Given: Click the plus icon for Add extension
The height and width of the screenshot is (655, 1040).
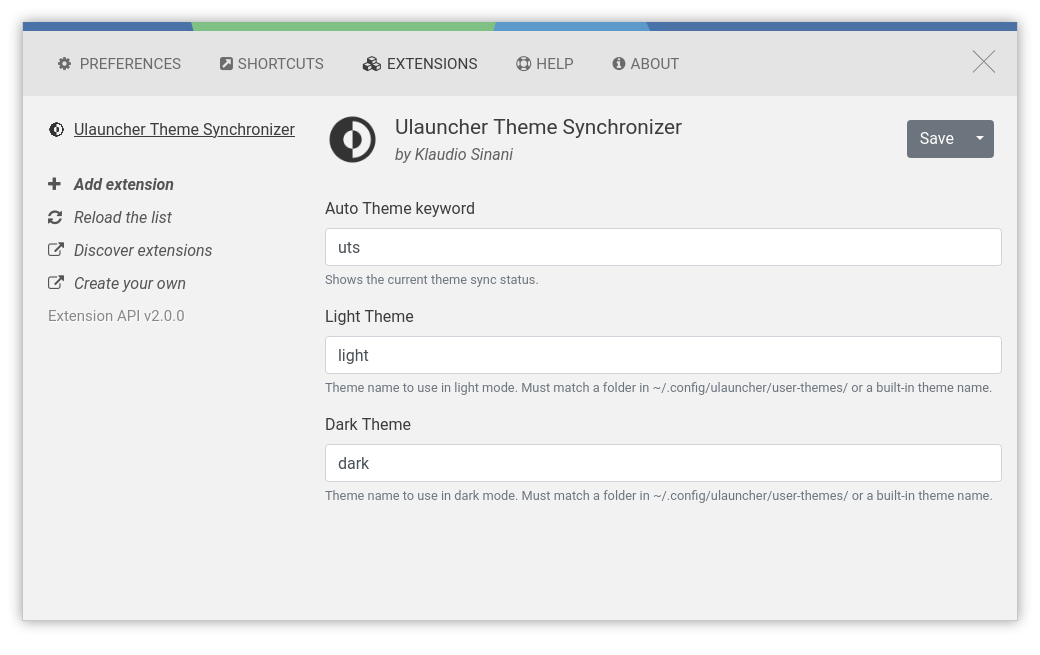Looking at the screenshot, I should coord(54,184).
